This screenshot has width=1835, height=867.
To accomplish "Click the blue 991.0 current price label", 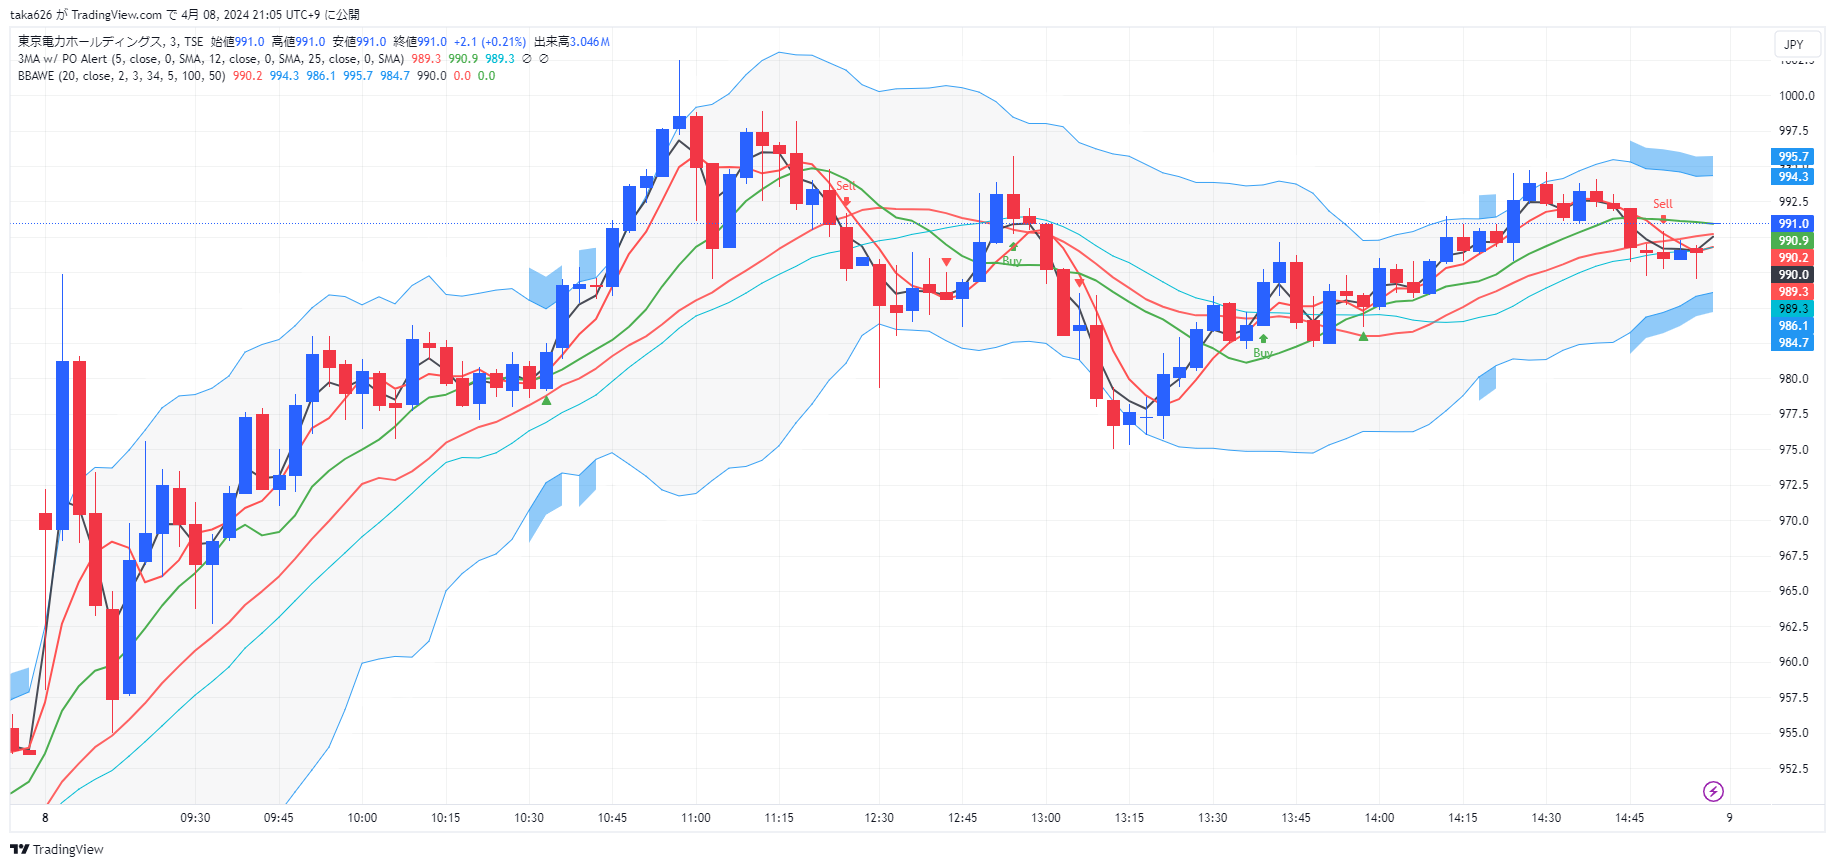I will point(1793,224).
